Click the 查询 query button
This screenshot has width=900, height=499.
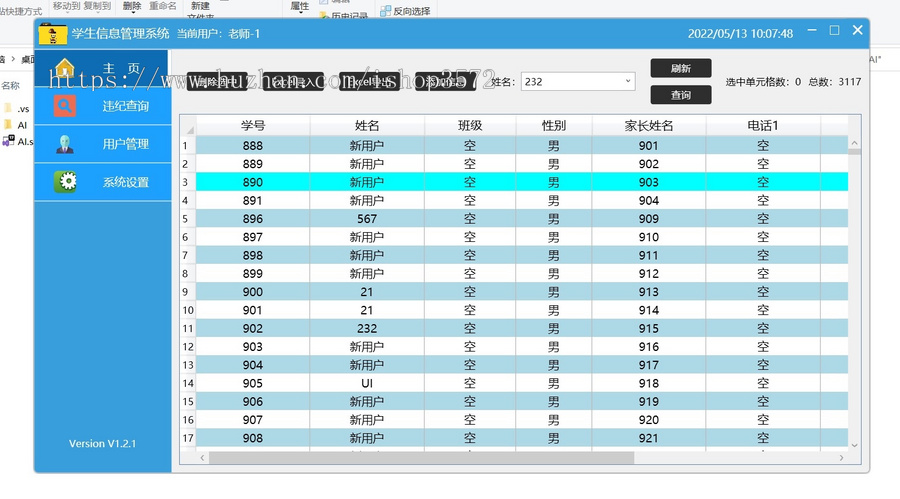coord(681,95)
